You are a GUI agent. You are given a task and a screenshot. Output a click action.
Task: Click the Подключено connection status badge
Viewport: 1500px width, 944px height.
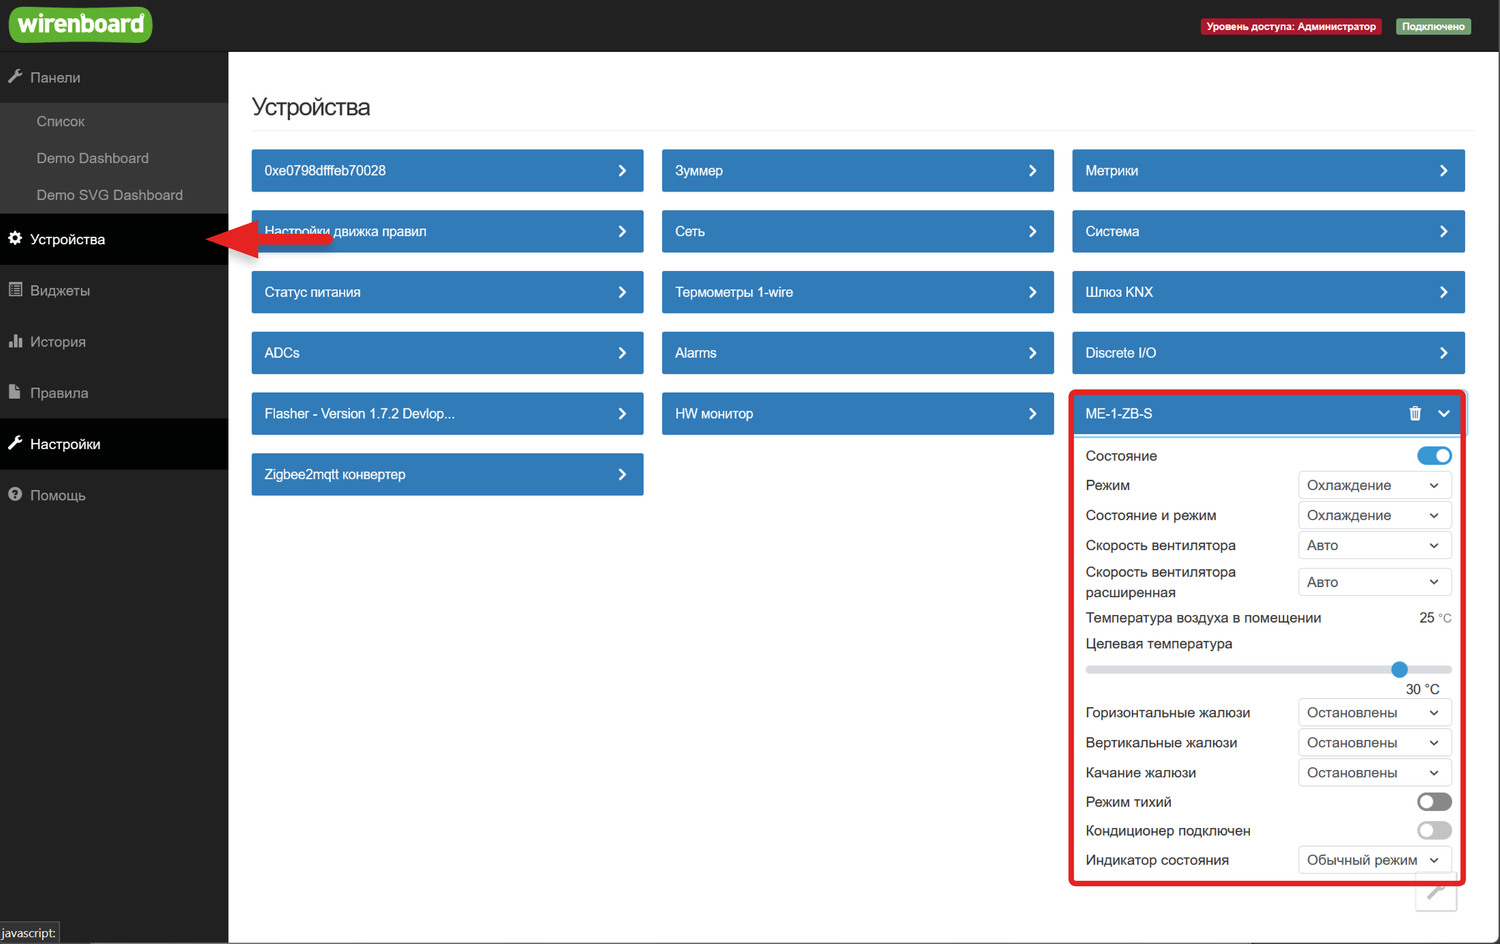coord(1433,27)
